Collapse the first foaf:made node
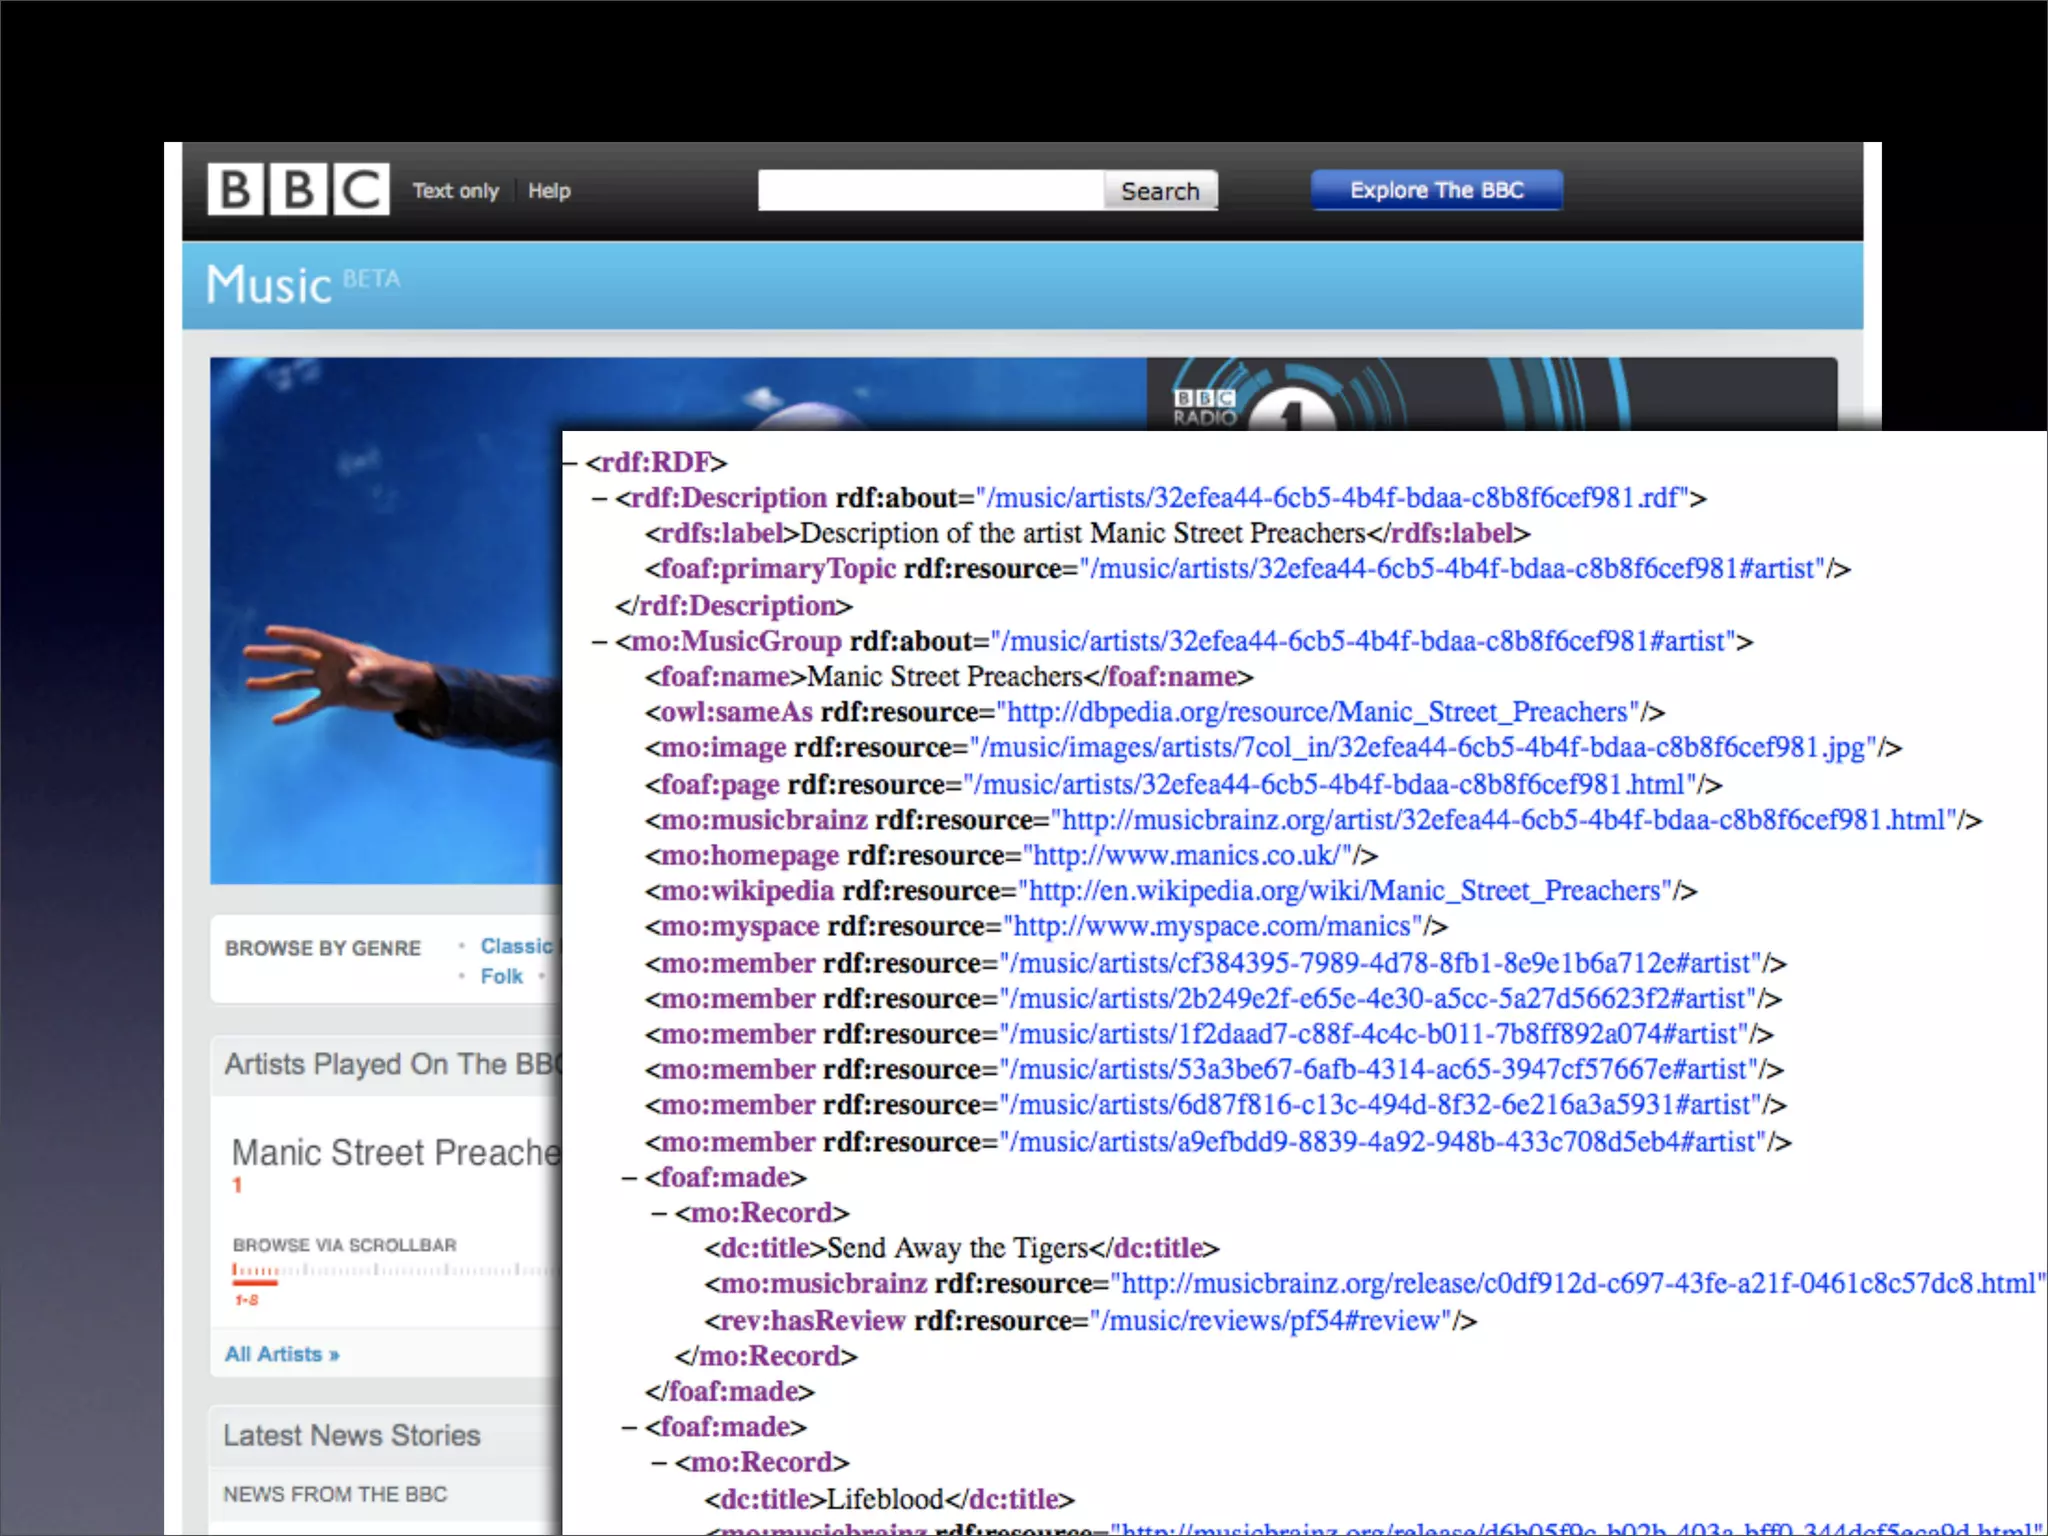This screenshot has width=2048, height=1536. click(x=629, y=1178)
